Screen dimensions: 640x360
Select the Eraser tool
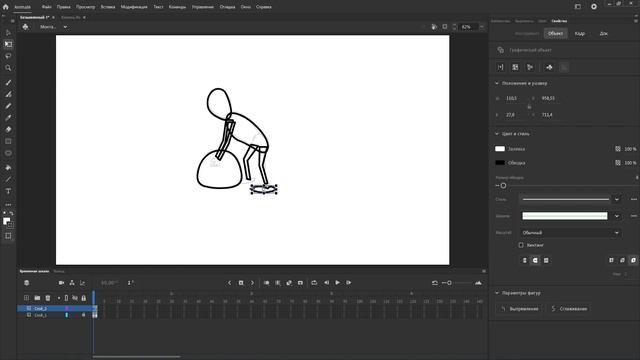pyautogui.click(x=8, y=129)
